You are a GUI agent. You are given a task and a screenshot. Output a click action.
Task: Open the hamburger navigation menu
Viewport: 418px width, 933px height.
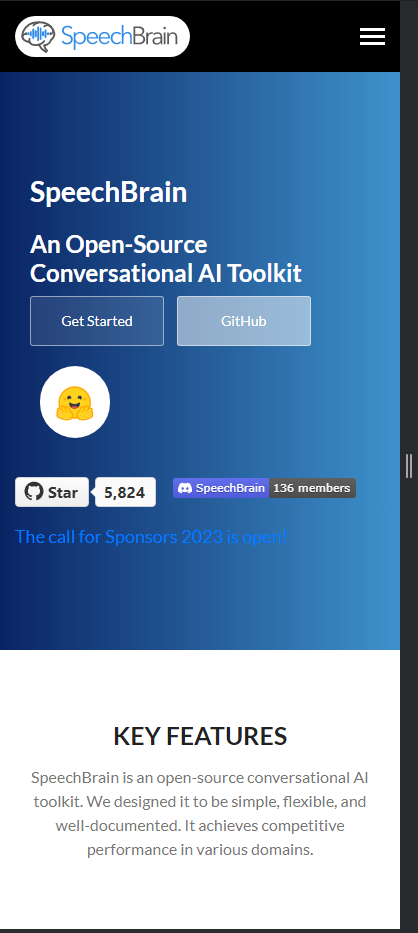372,36
